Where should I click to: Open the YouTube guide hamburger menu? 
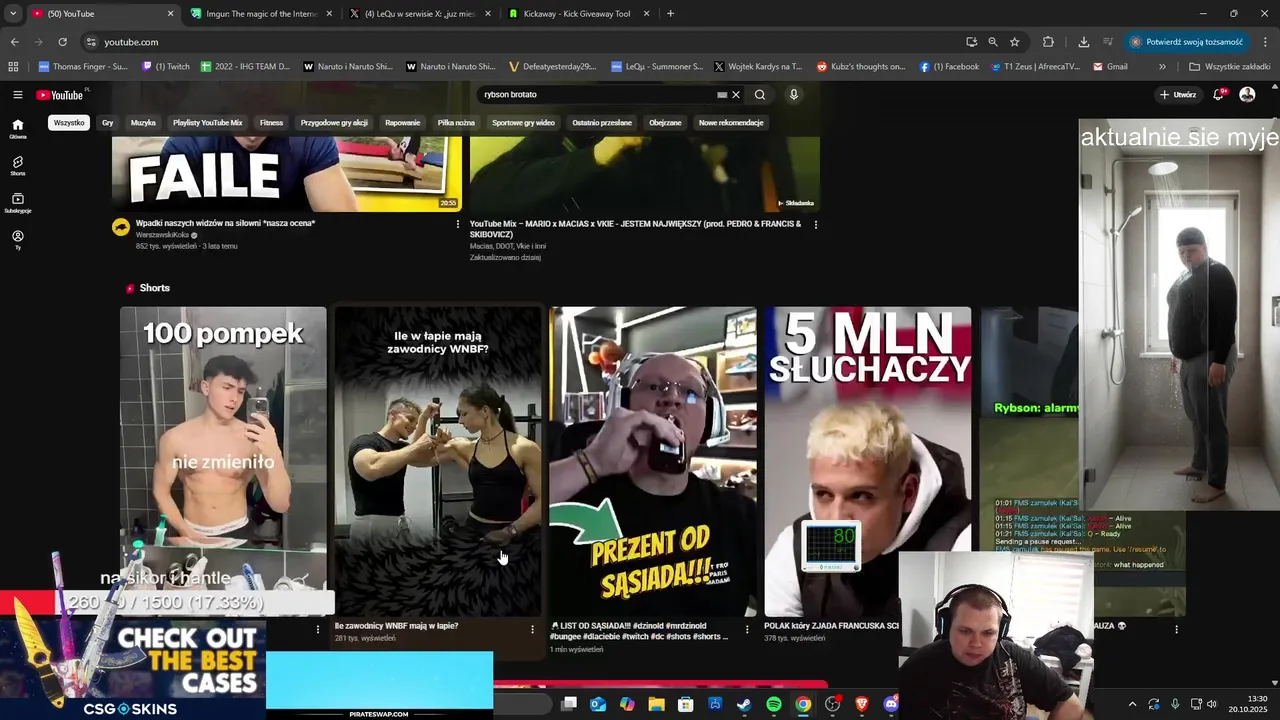17,95
